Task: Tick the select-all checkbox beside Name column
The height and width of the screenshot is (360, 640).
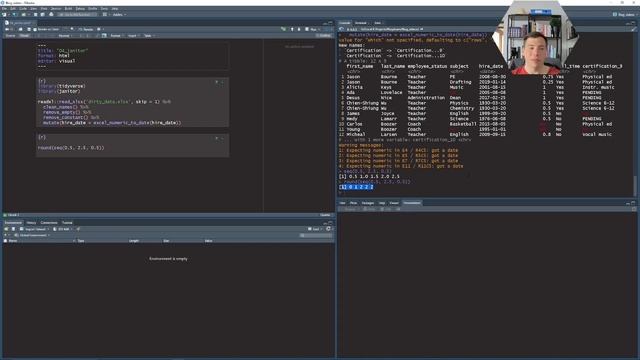Action: pos(5,241)
